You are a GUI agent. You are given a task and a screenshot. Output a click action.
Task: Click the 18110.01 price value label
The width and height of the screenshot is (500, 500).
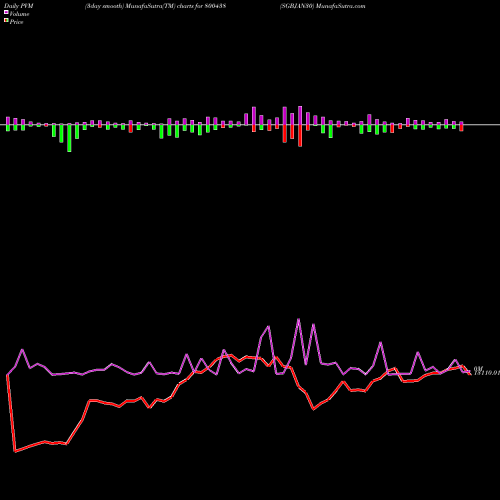(487, 373)
